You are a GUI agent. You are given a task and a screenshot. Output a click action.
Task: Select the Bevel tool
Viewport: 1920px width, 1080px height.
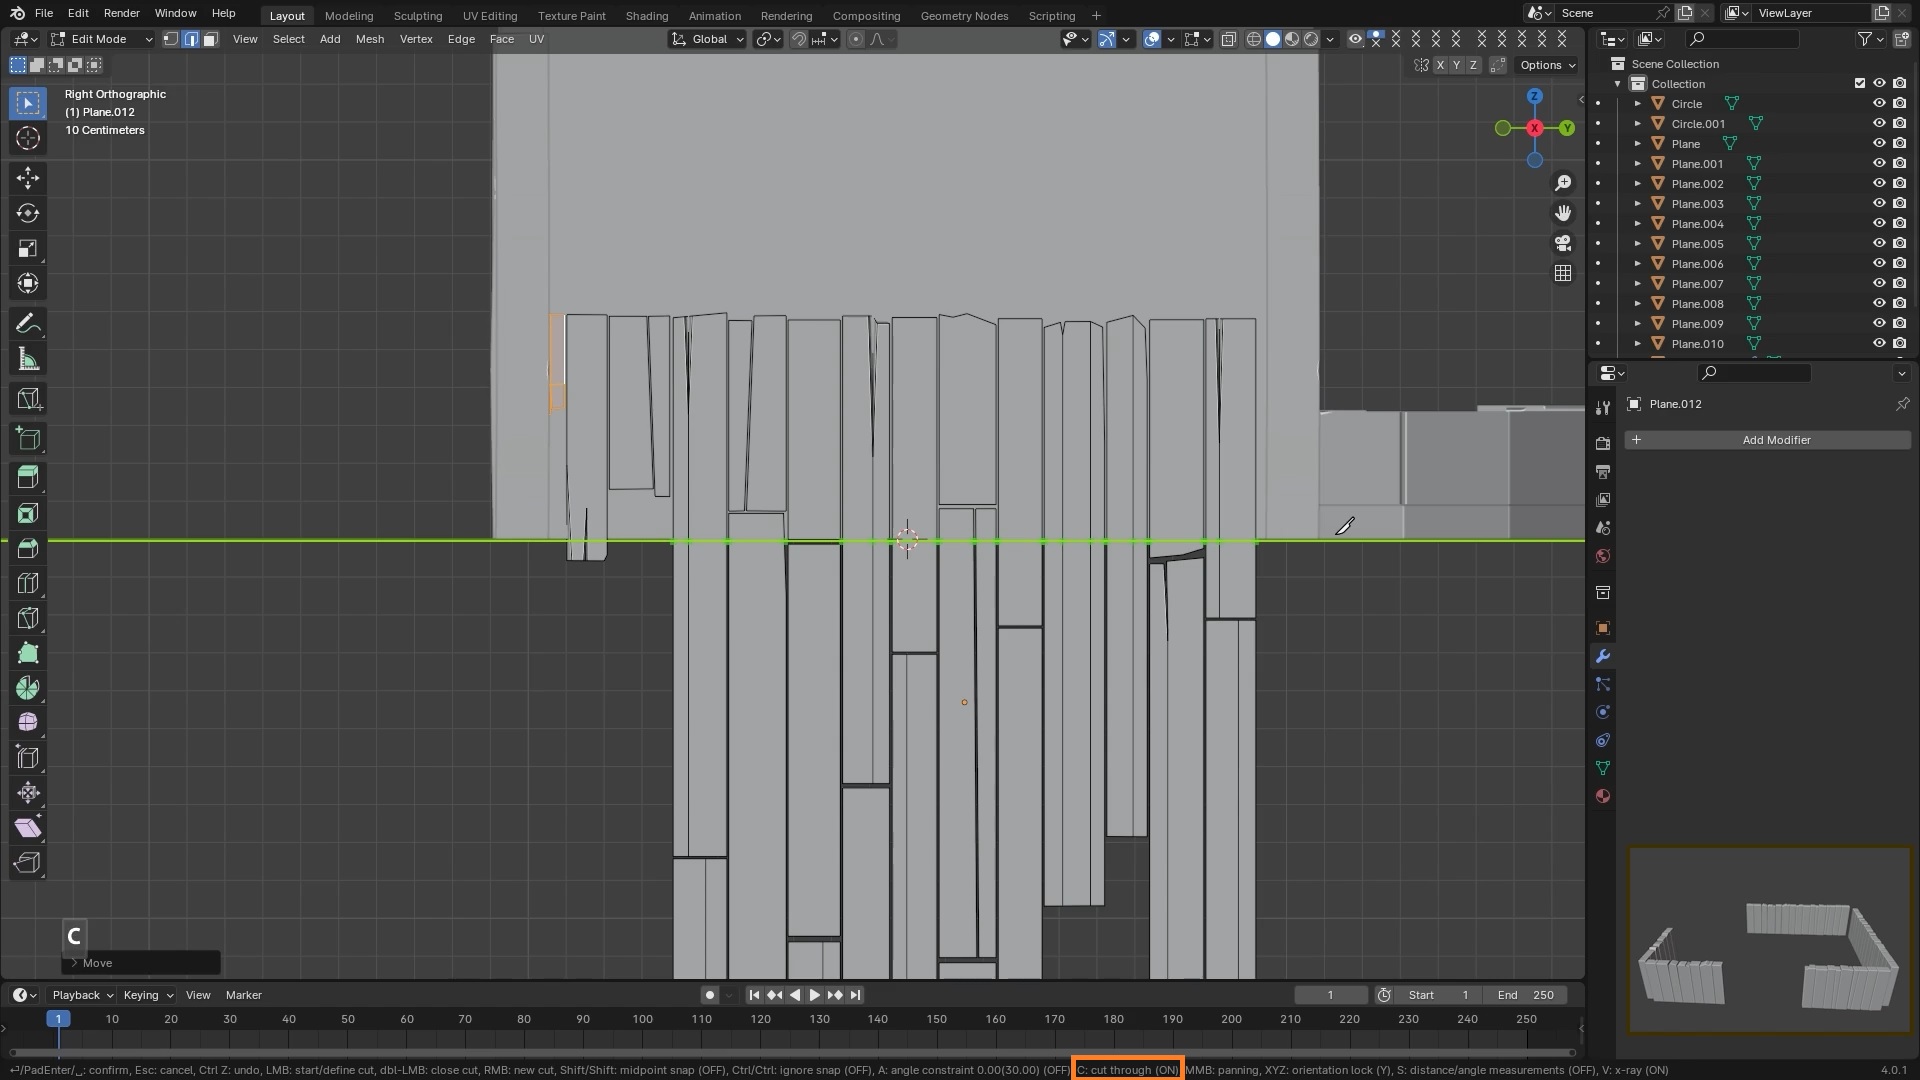pyautogui.click(x=28, y=548)
